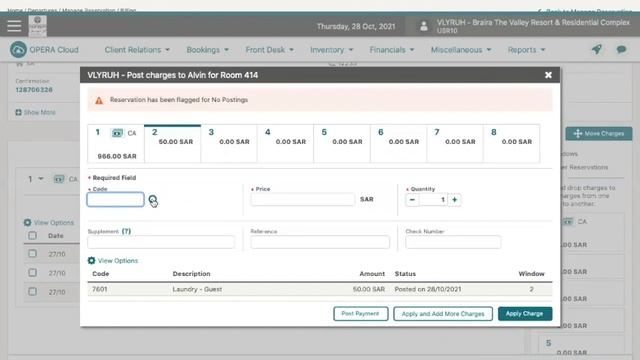This screenshot has height=360, width=640.
Task: Open the chat bubble icon
Action: tap(621, 50)
